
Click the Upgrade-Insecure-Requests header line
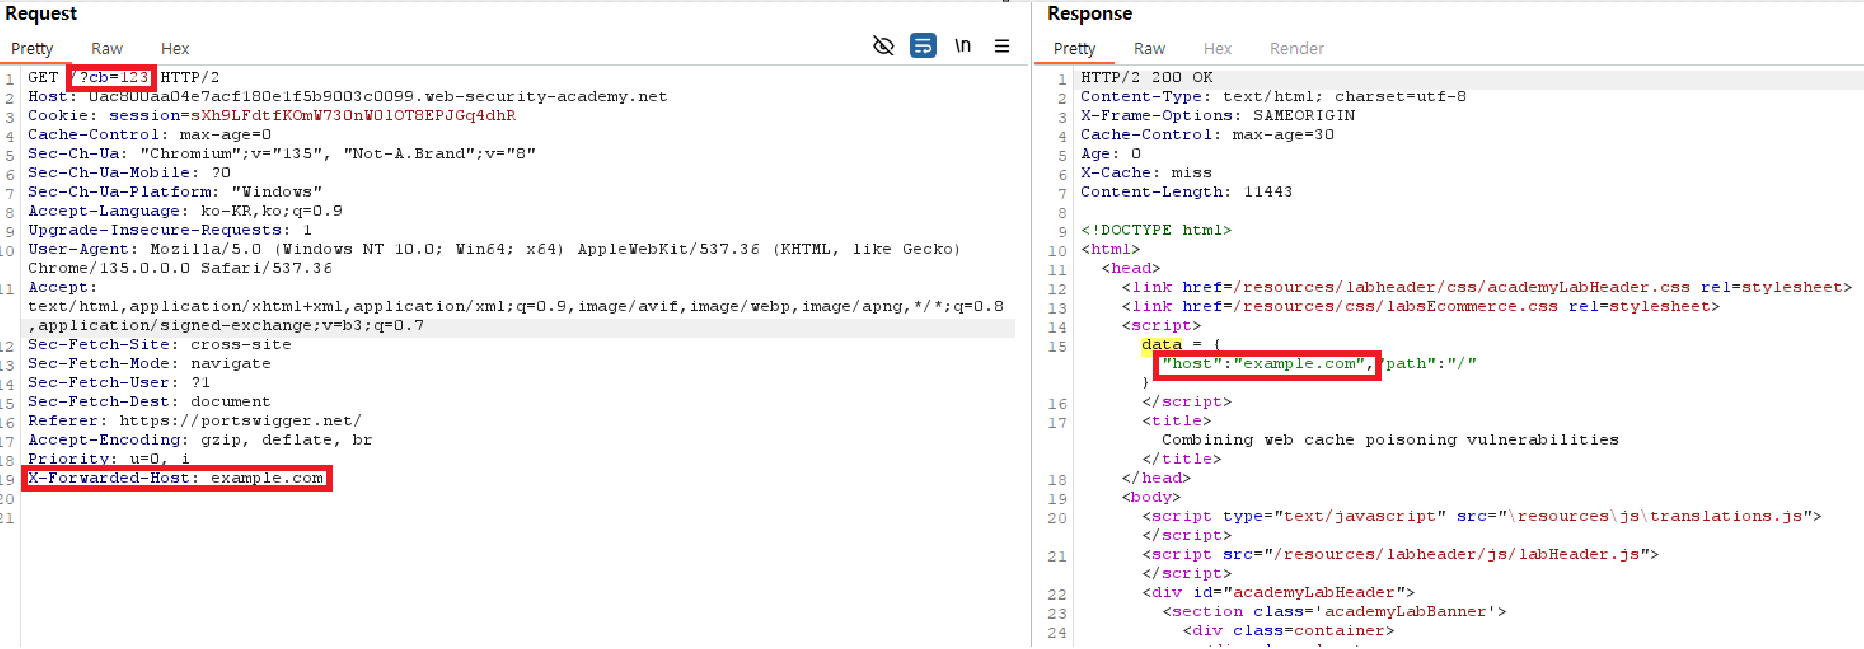[170, 230]
